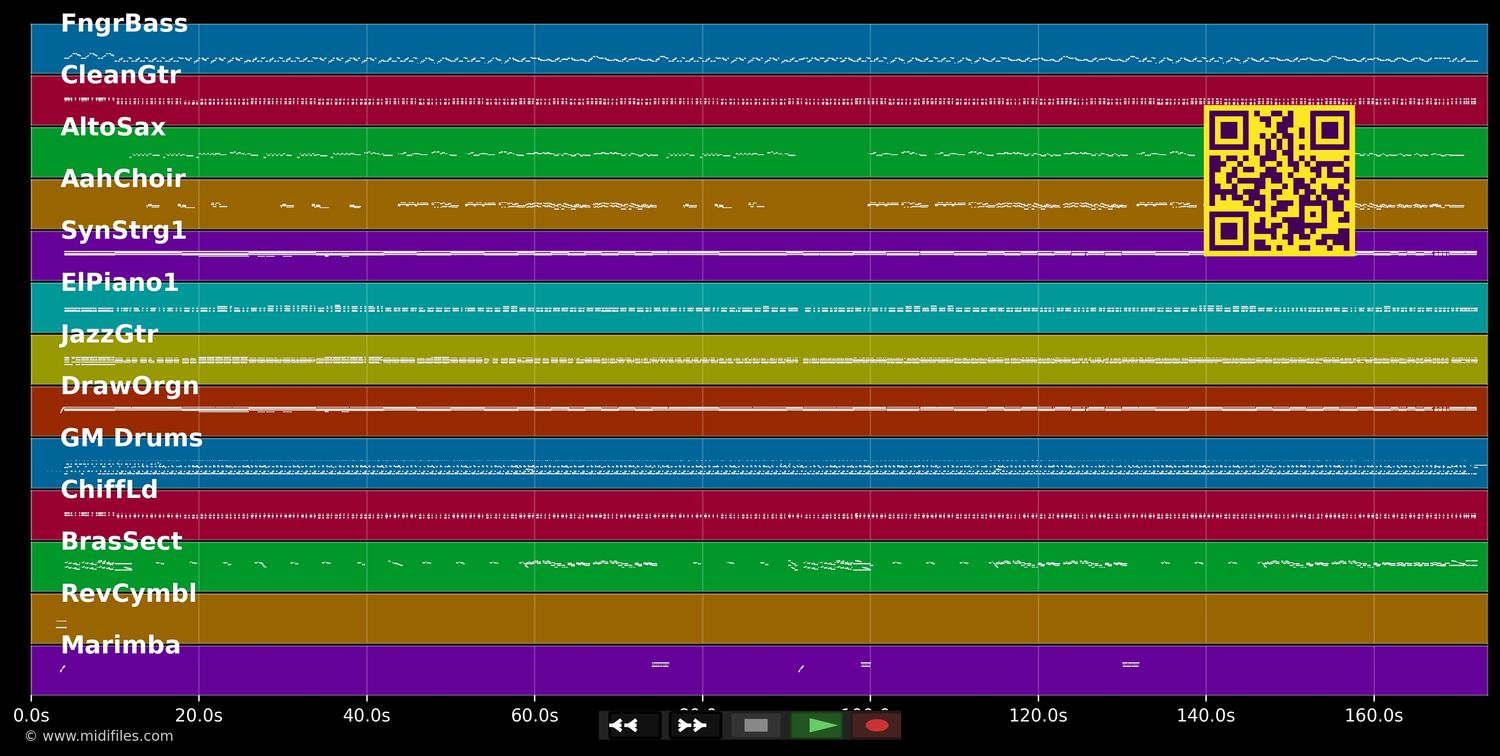The image size is (1500, 756).
Task: Click the 20.0s timeline marker
Action: pyautogui.click(x=199, y=716)
